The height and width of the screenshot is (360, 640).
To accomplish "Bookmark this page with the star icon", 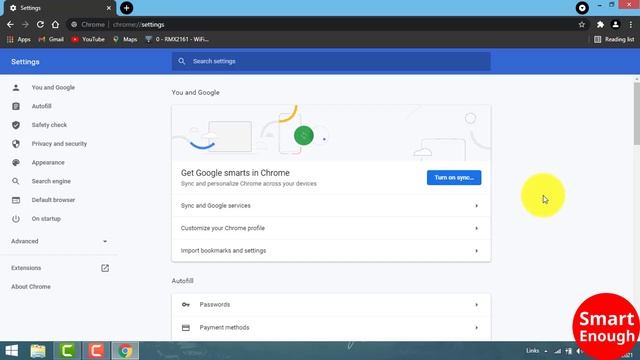I will point(582,24).
